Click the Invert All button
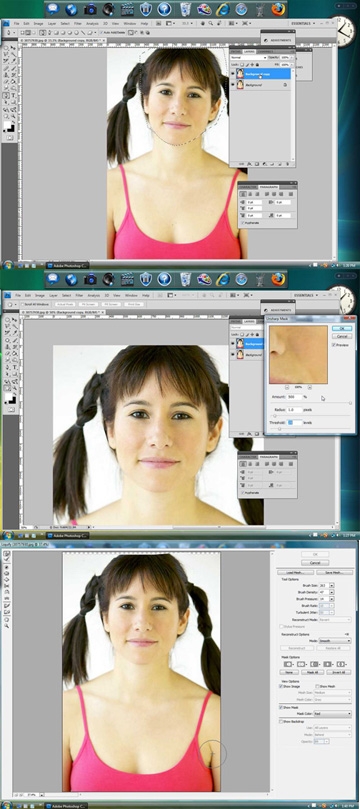This screenshot has height=809, width=360. [x=339, y=672]
